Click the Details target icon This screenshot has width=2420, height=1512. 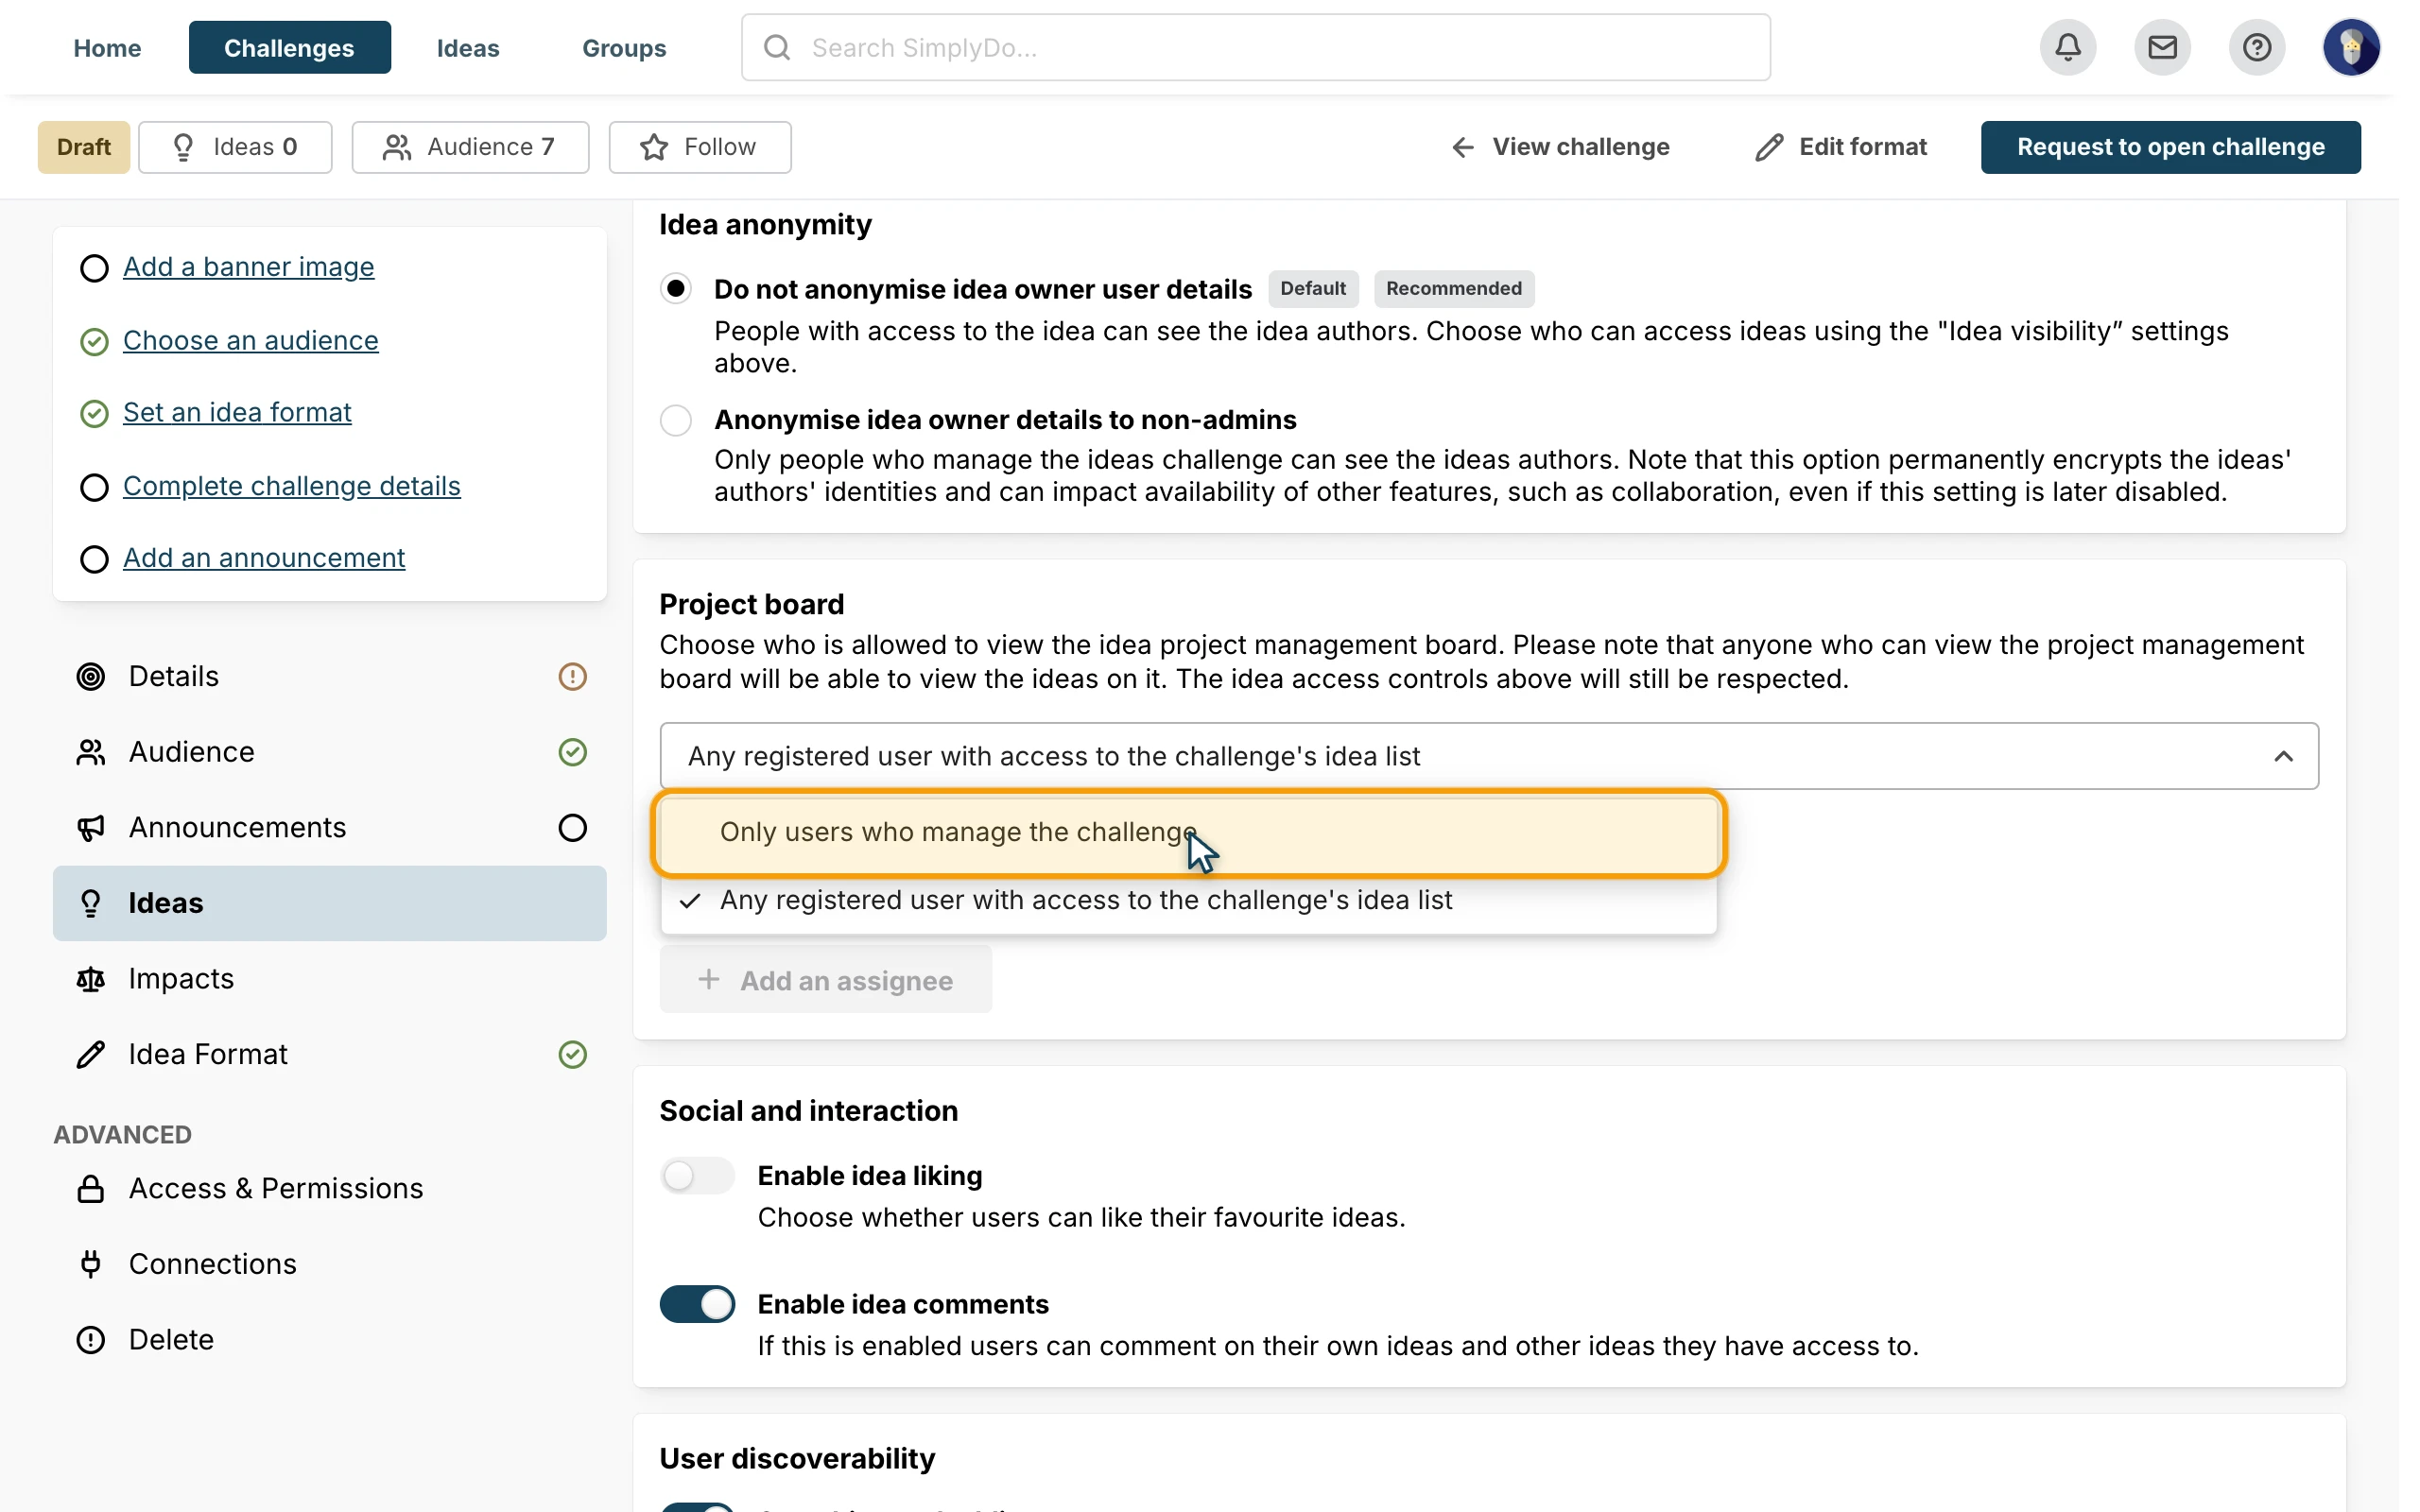91,677
